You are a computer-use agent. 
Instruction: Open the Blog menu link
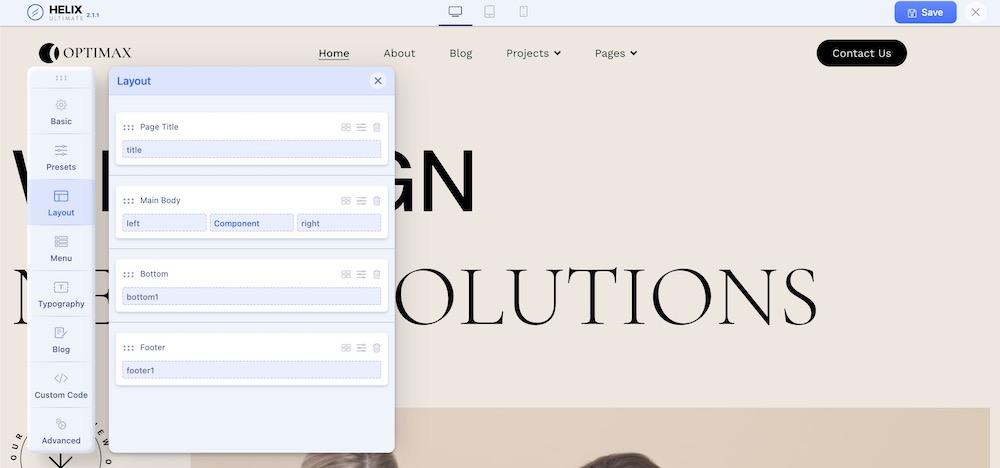[x=460, y=54]
